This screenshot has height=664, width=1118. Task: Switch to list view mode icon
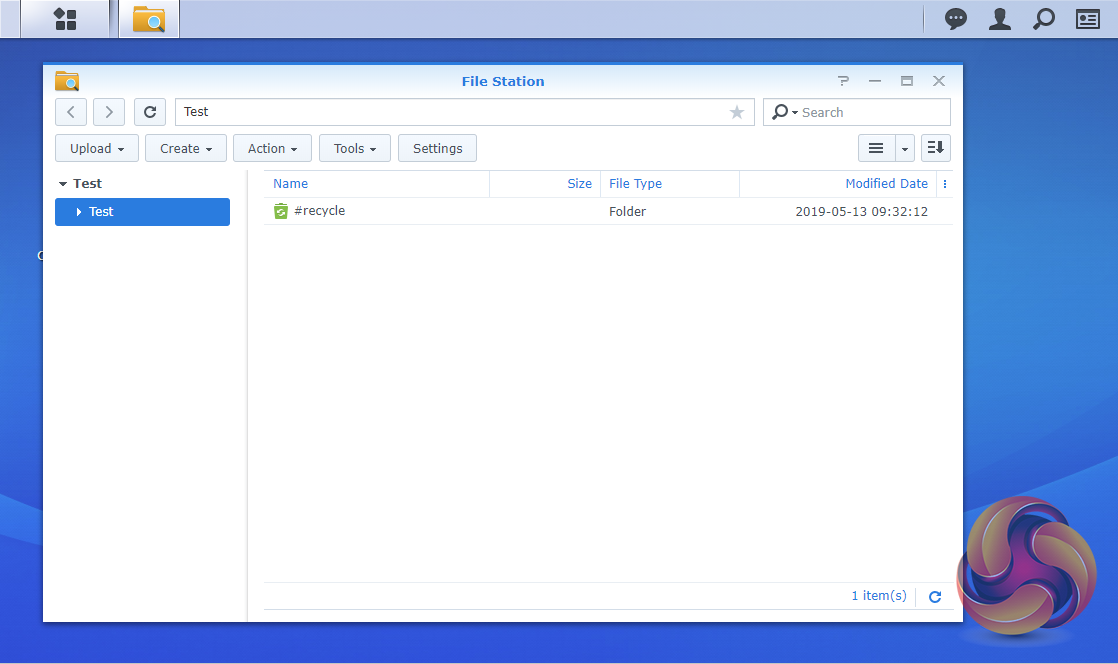click(876, 148)
